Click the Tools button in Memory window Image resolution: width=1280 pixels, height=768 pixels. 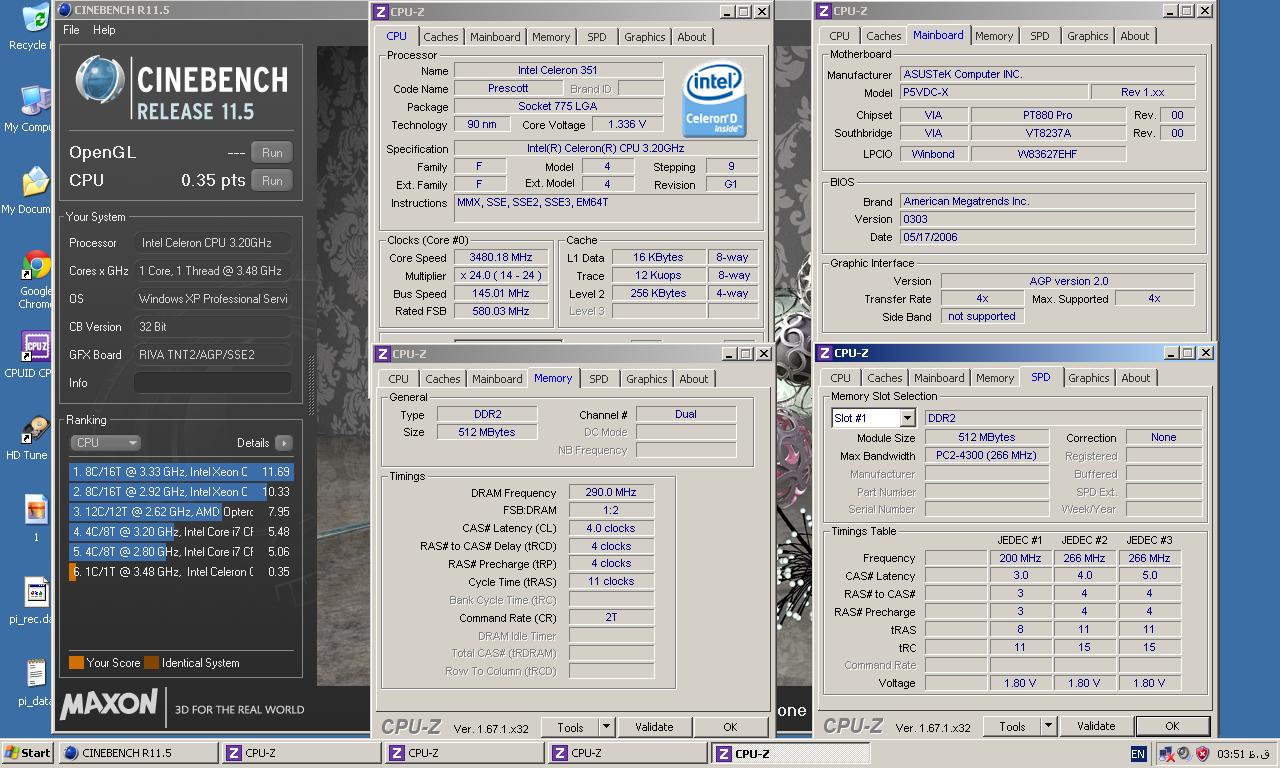(570, 727)
